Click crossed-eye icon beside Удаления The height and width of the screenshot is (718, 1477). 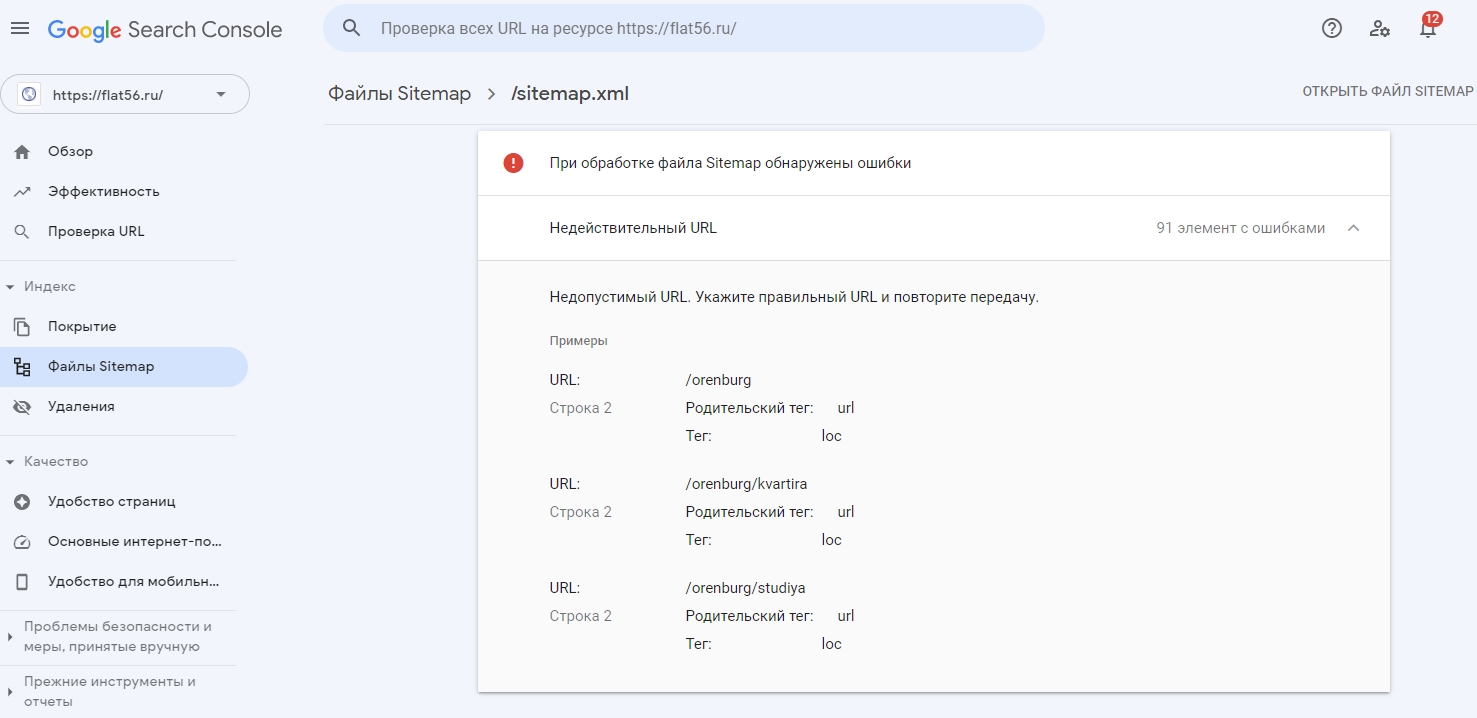pos(22,407)
